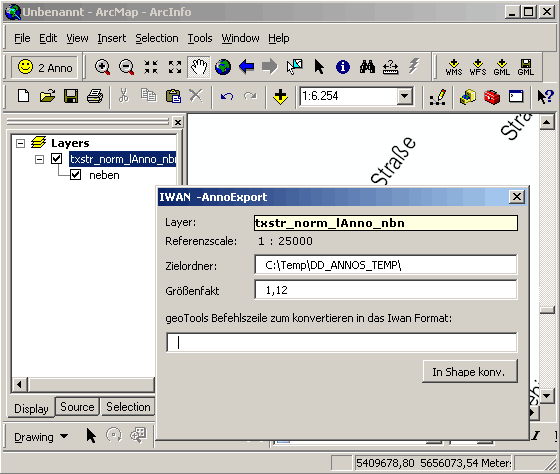Open the View menu

[x=77, y=38]
